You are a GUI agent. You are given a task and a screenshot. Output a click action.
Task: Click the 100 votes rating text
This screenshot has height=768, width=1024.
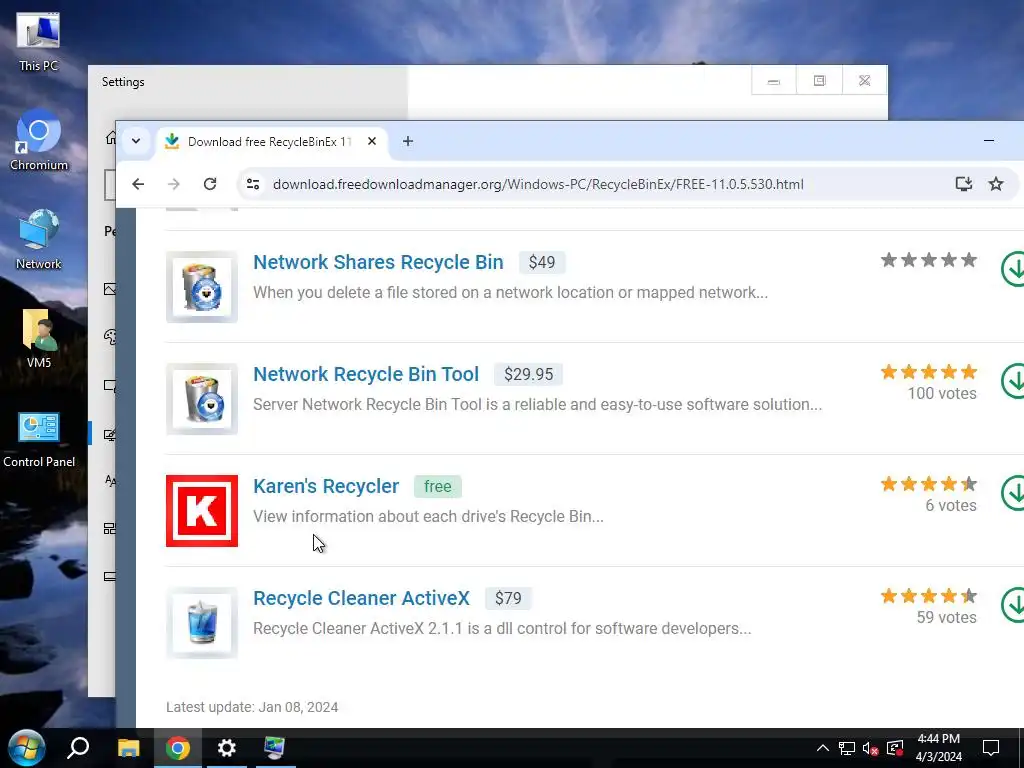942,393
